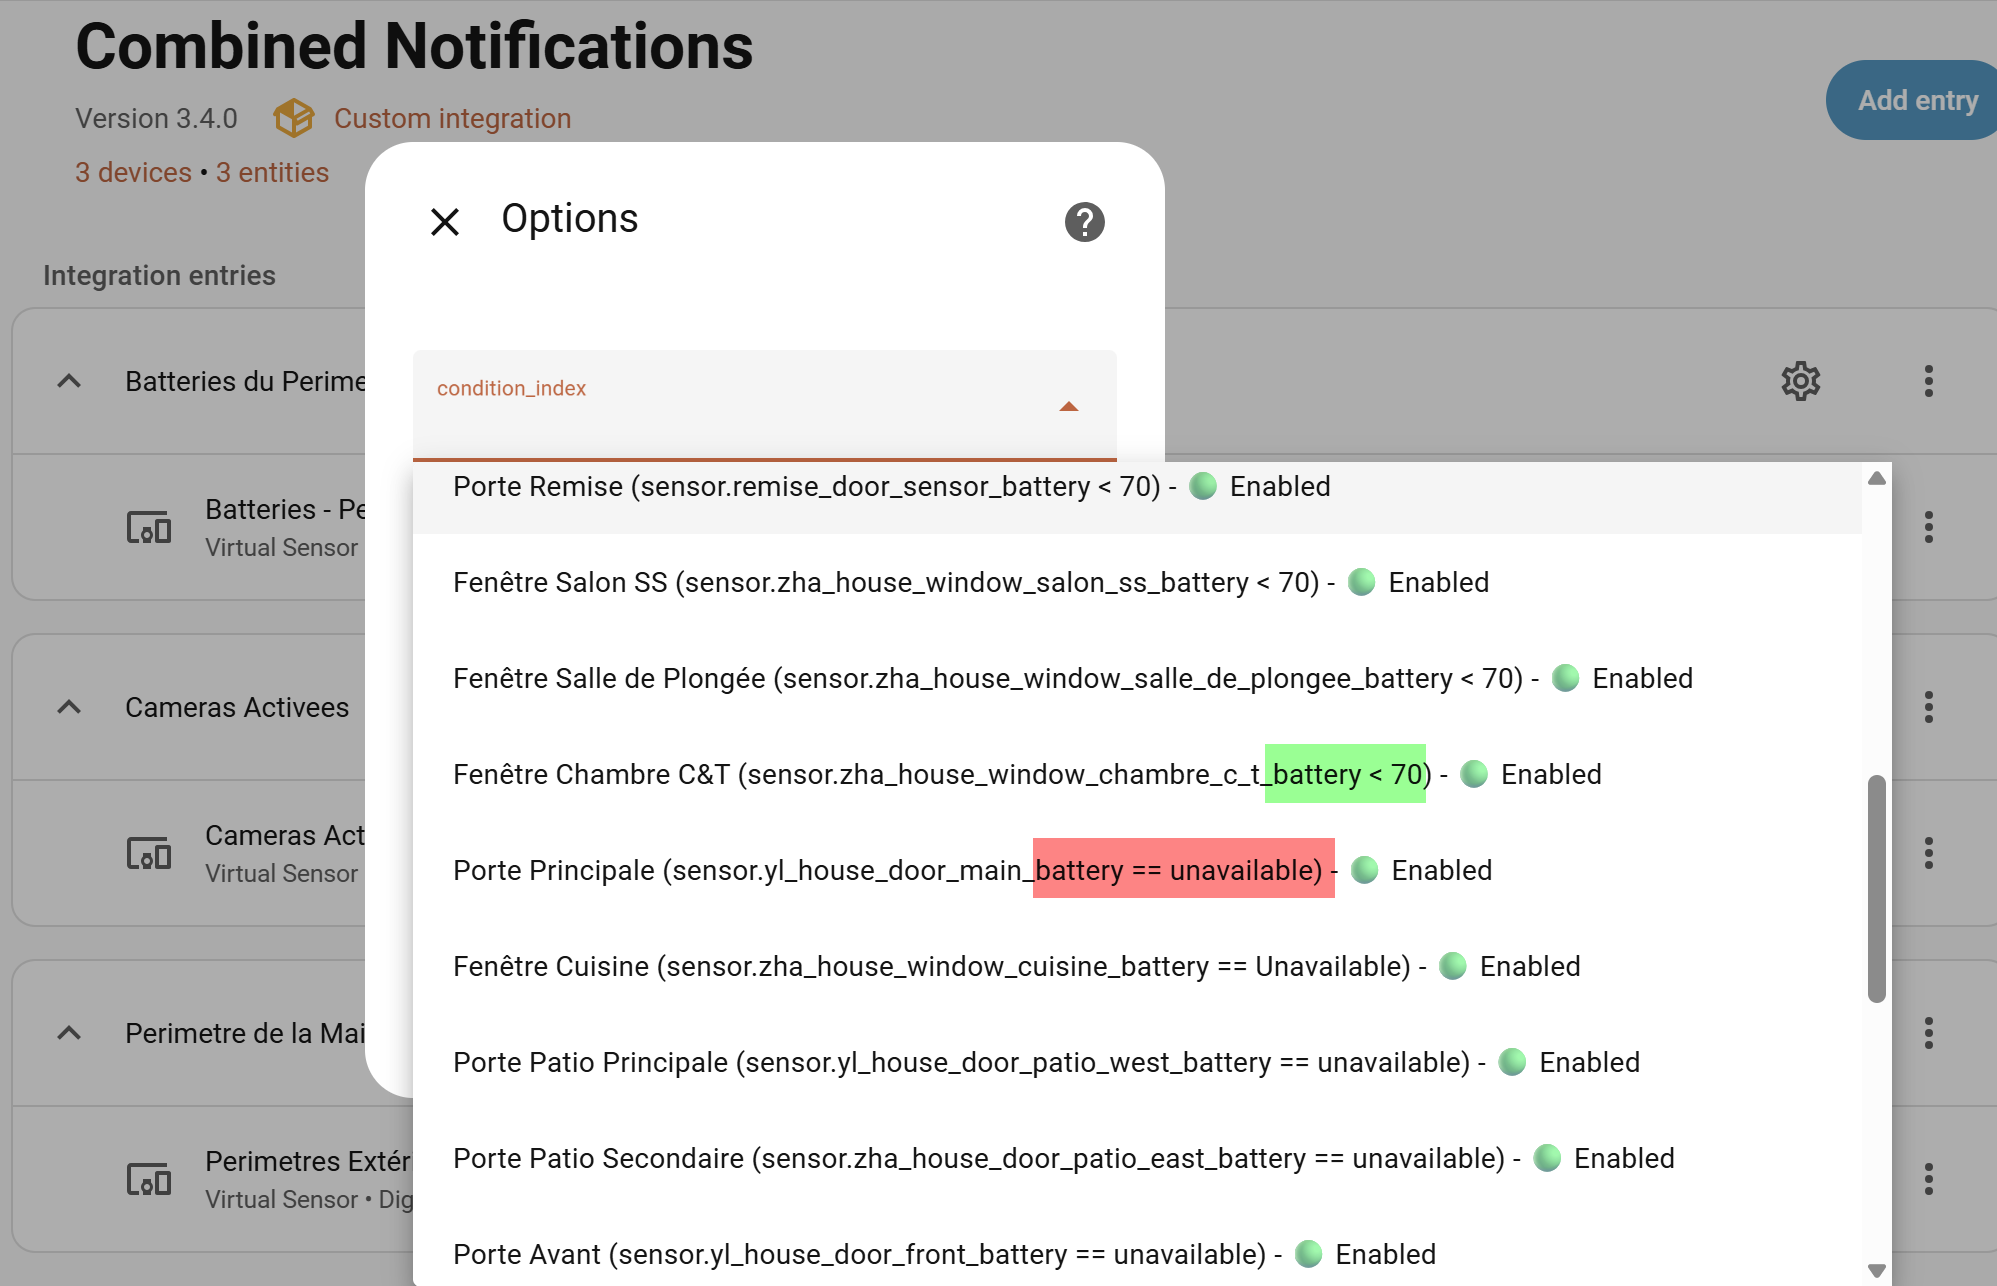Collapse the Perimetre de la Maison entry
This screenshot has width=1997, height=1286.
(x=69, y=1033)
